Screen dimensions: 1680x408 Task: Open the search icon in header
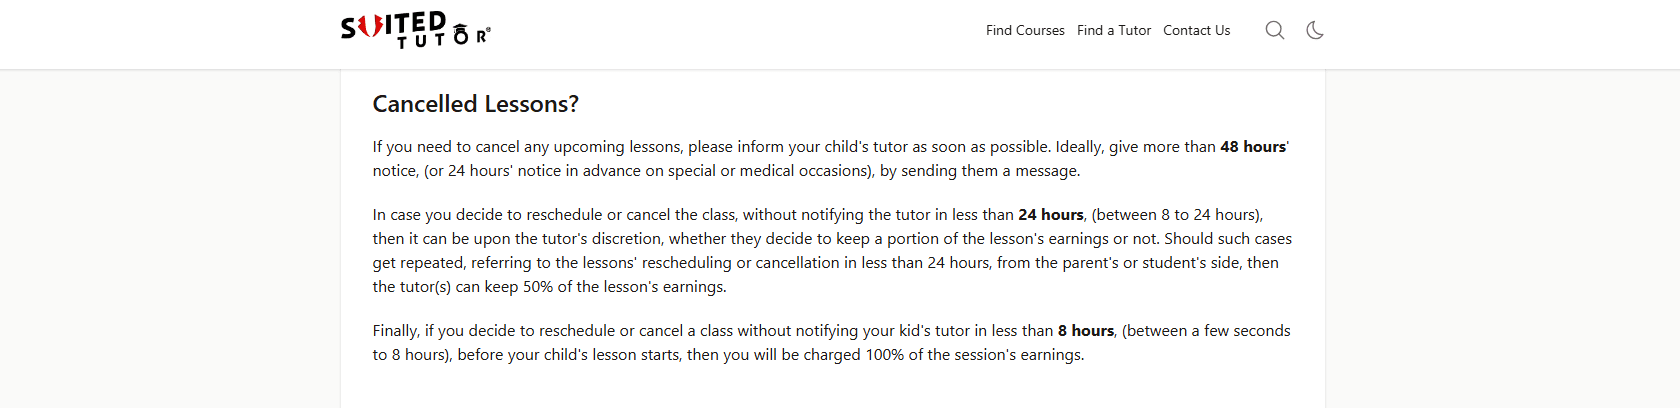point(1275,30)
